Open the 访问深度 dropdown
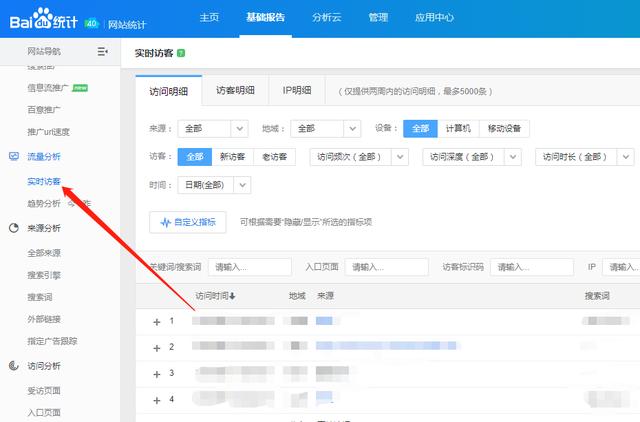This screenshot has width=640, height=422. 471,157
